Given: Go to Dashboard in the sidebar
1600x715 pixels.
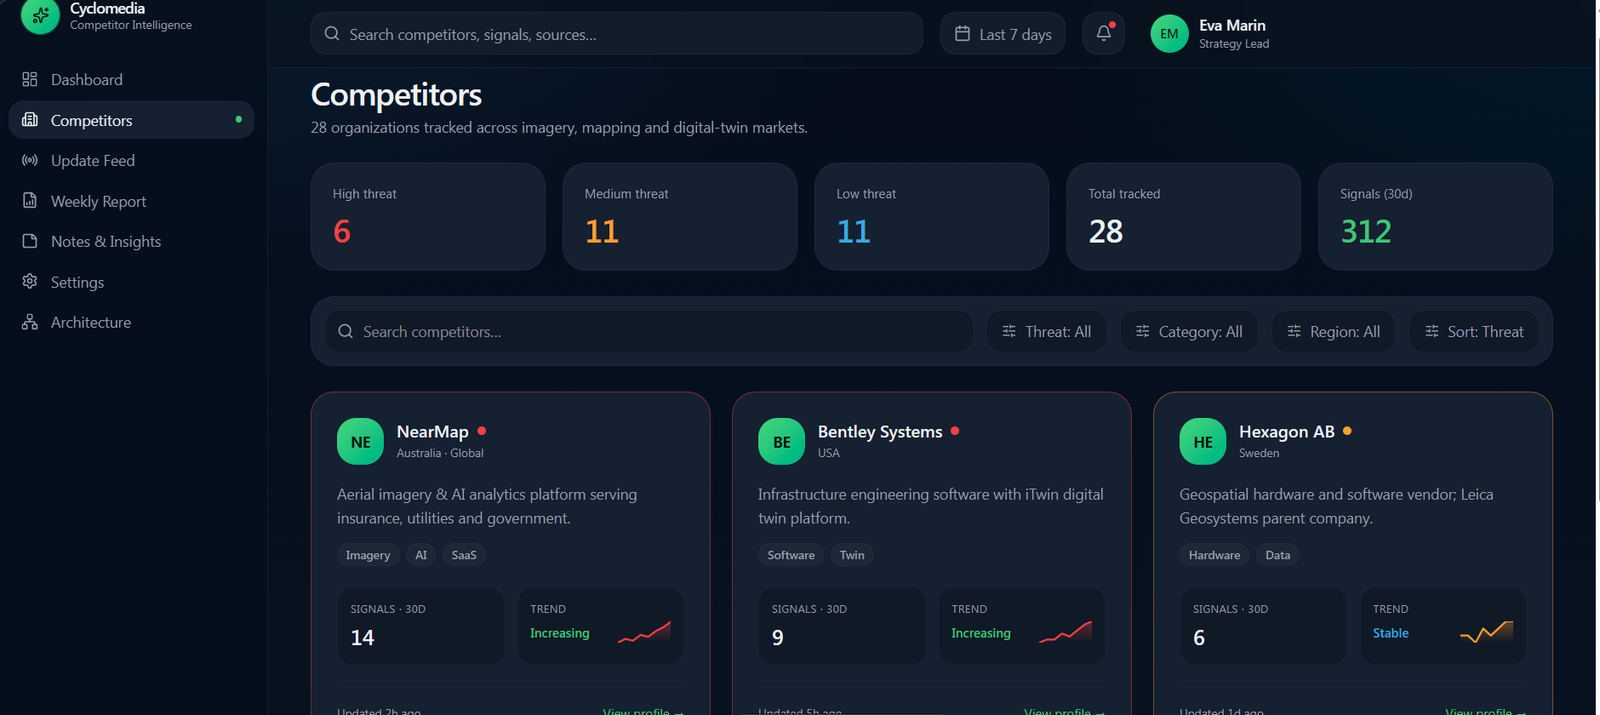Looking at the screenshot, I should click(x=131, y=79).
